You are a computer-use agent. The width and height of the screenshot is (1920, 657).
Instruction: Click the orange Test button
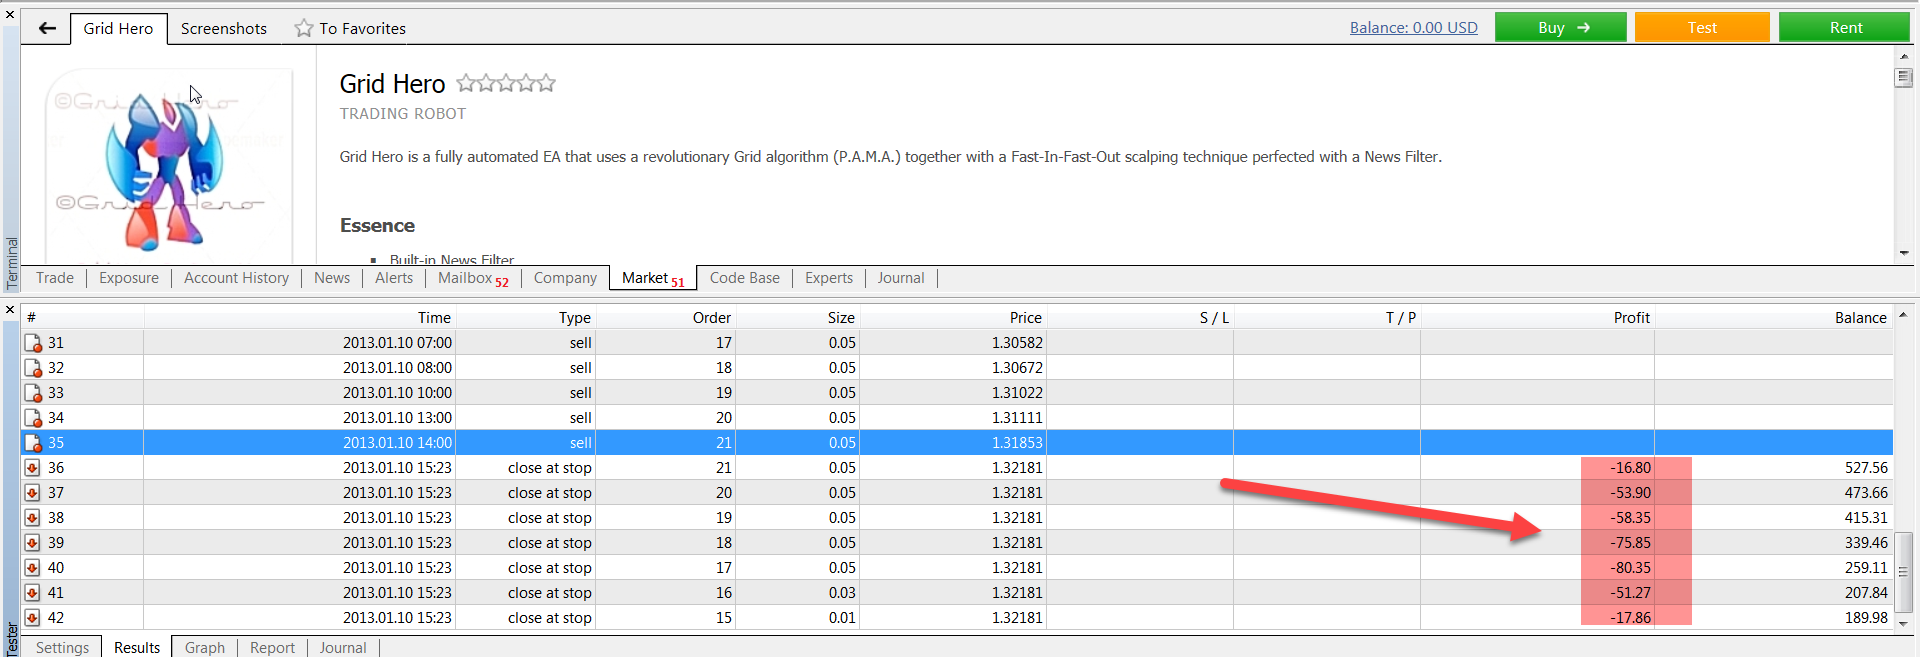1702,27
